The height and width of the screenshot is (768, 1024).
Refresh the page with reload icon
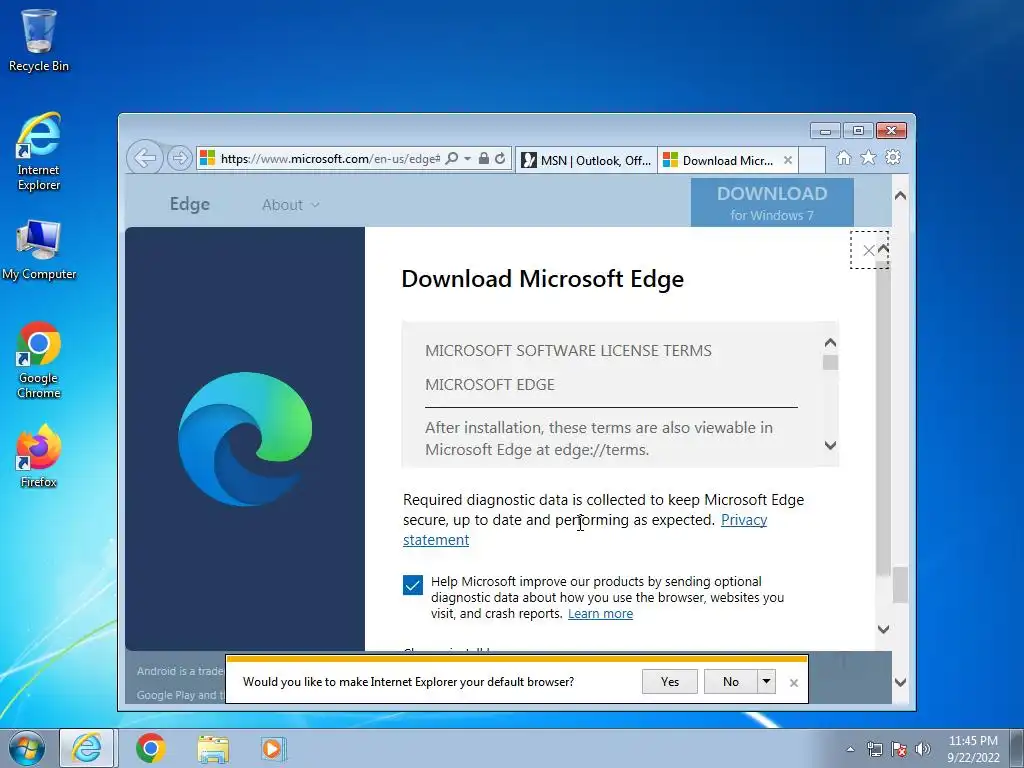pos(500,159)
